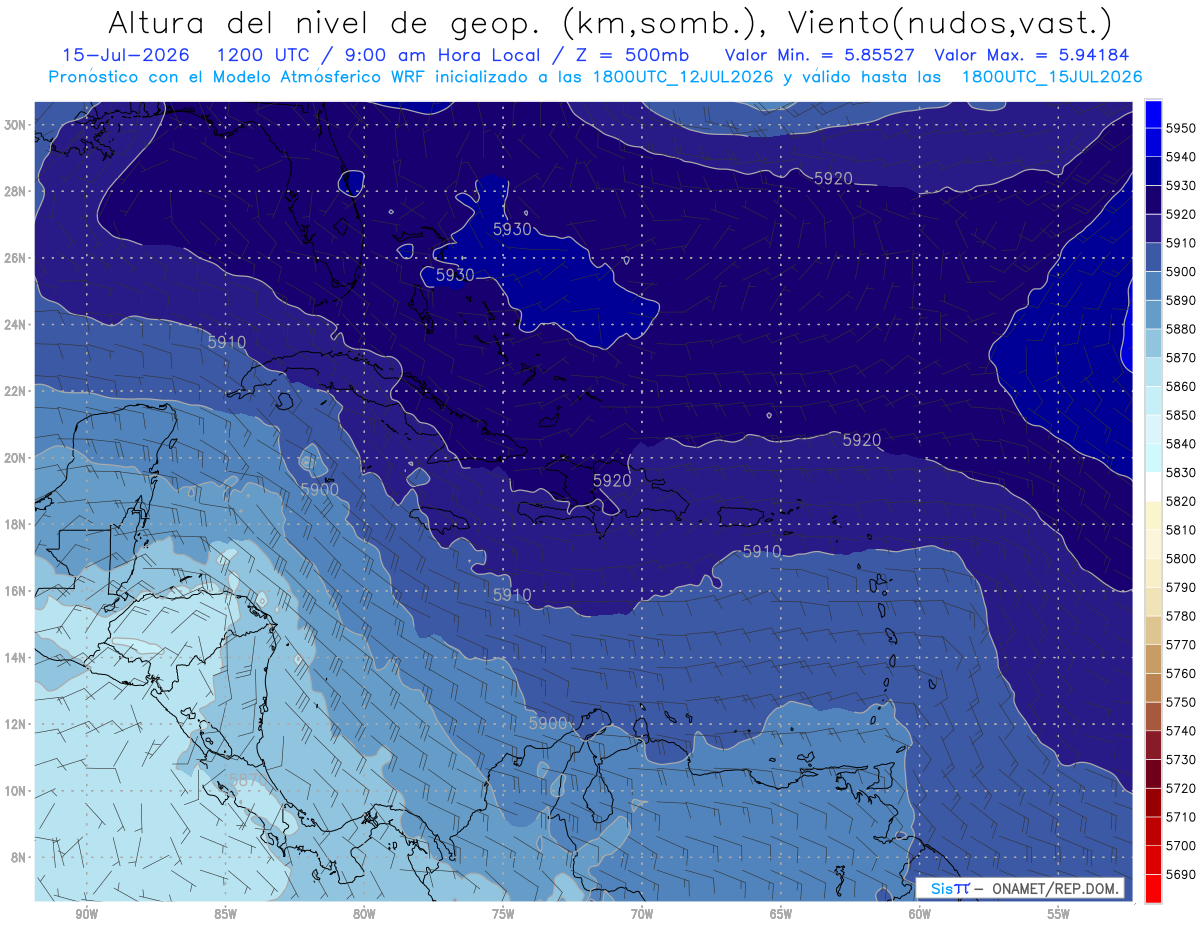Image resolution: width=1200 pixels, height=927 pixels.
Task: Click the '5910' contour label near 24N Gulf
Action: pyautogui.click(x=227, y=342)
